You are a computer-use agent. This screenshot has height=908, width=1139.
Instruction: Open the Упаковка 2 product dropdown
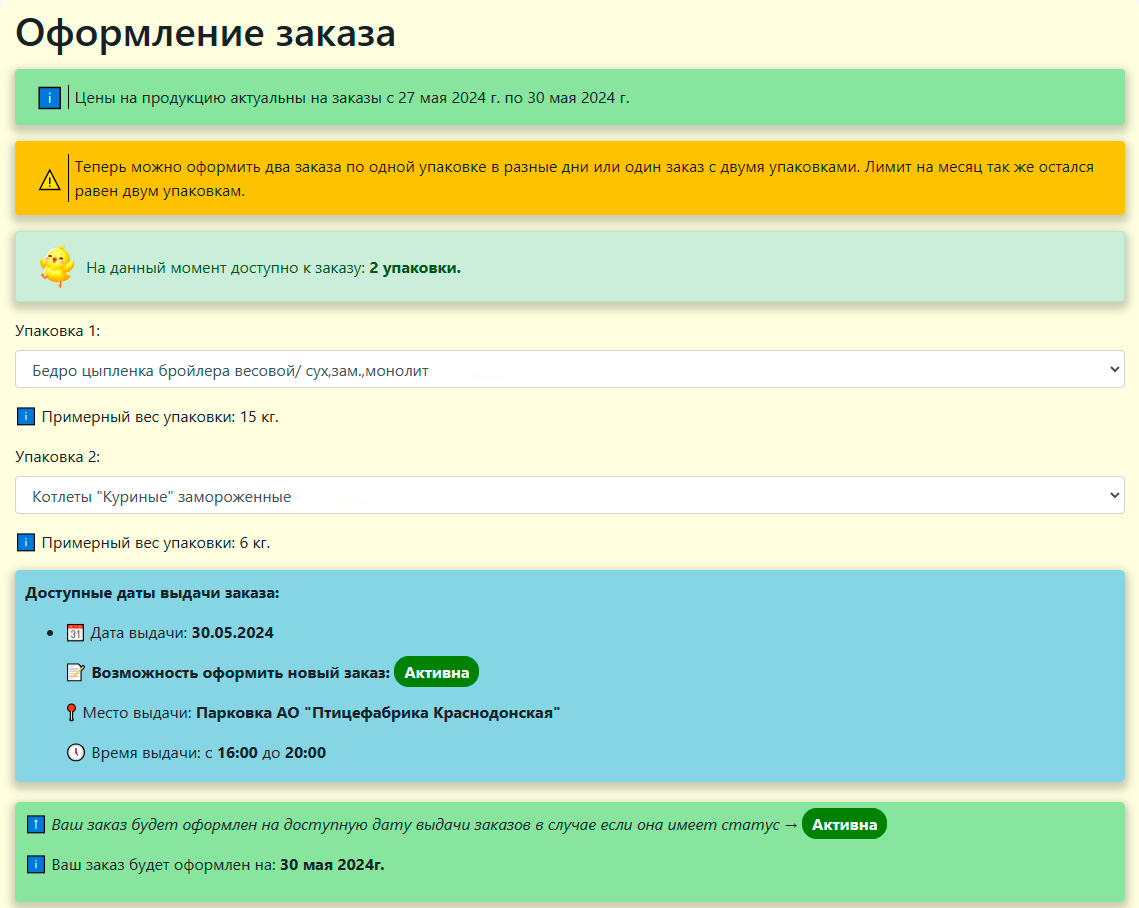click(569, 495)
